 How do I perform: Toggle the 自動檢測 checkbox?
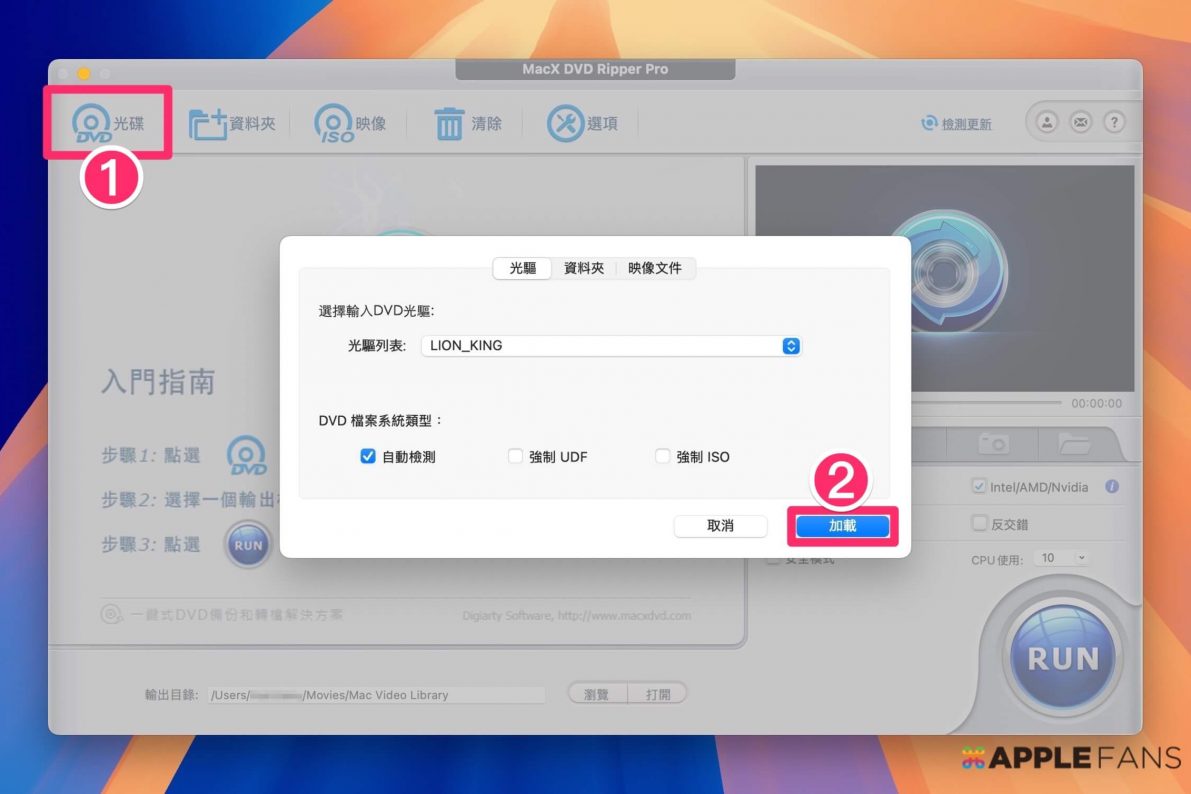point(367,457)
